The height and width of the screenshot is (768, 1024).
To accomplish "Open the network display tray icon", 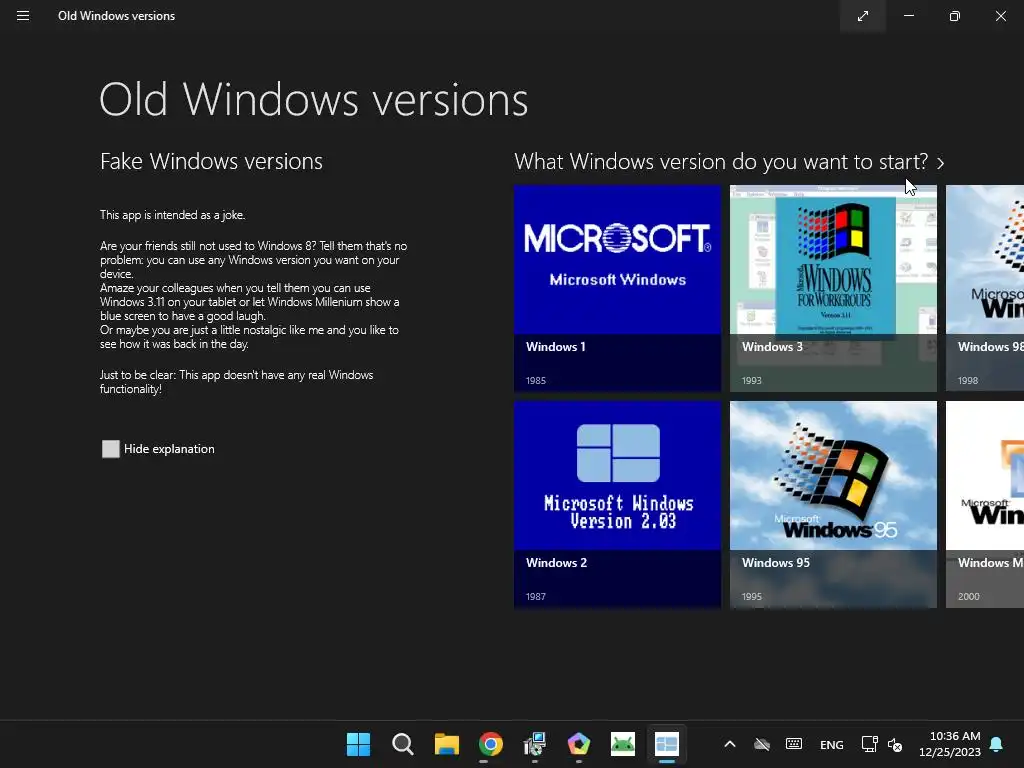I will tap(869, 744).
